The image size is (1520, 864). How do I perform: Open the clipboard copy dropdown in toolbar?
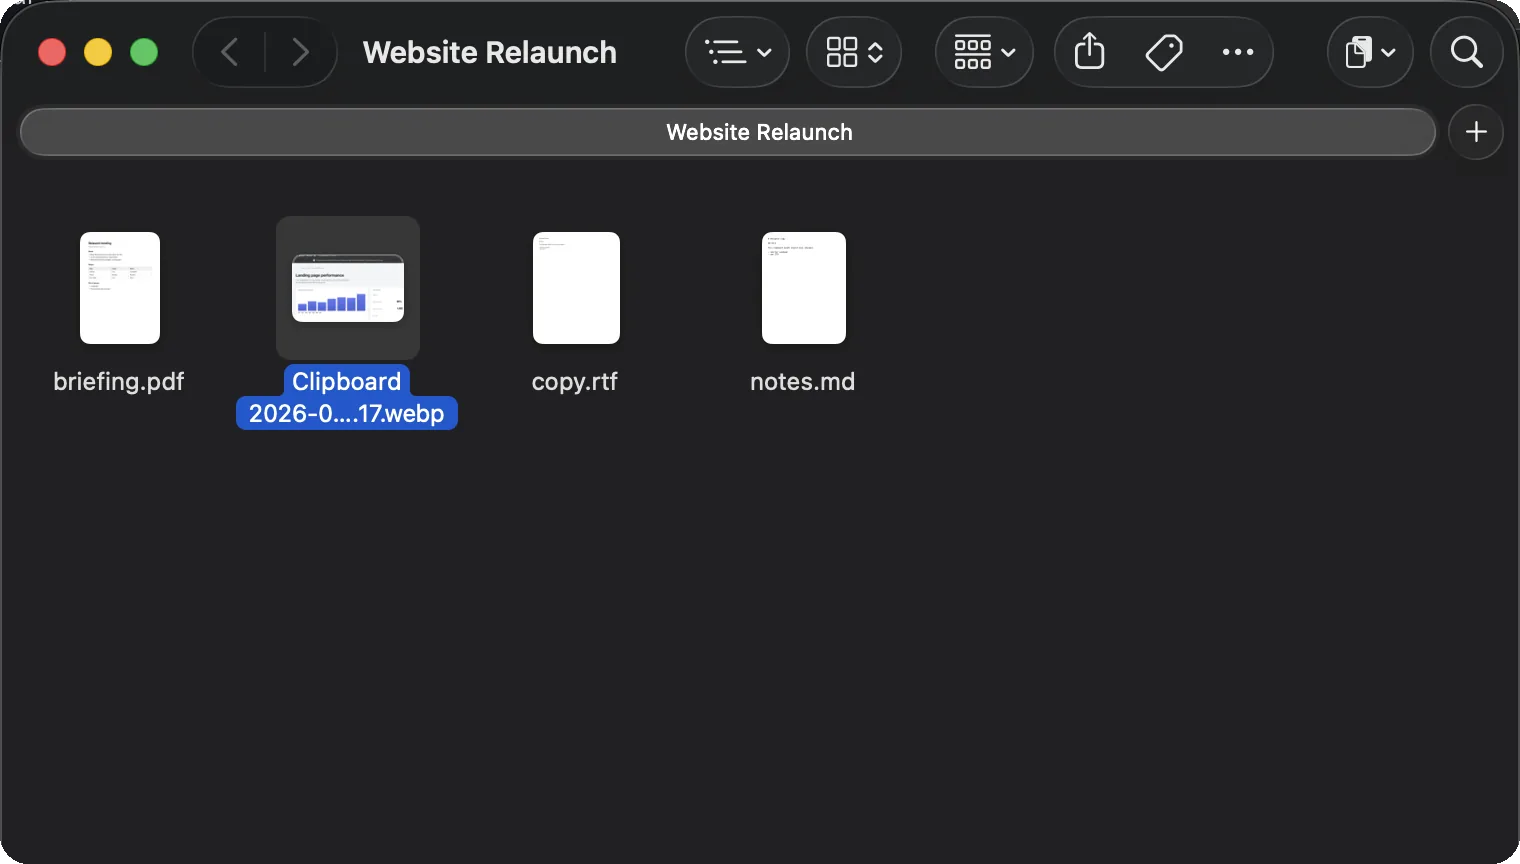click(1370, 52)
